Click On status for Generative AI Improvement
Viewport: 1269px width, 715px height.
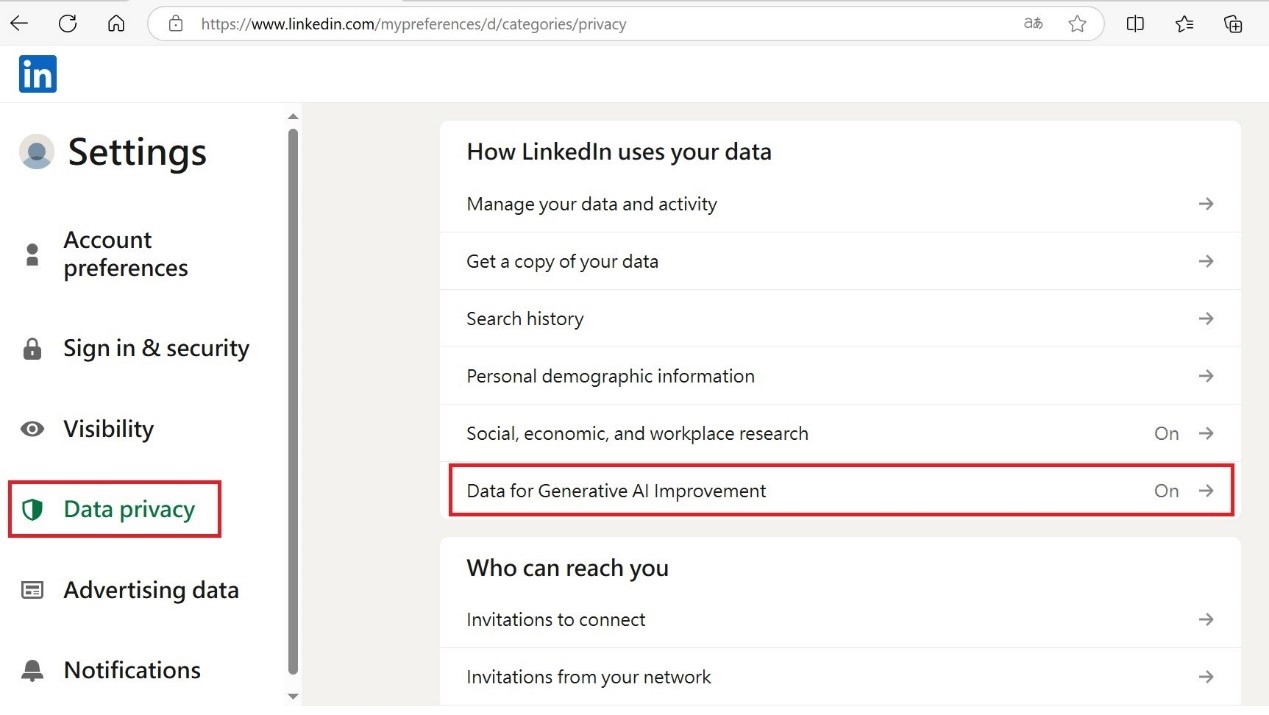click(1167, 491)
